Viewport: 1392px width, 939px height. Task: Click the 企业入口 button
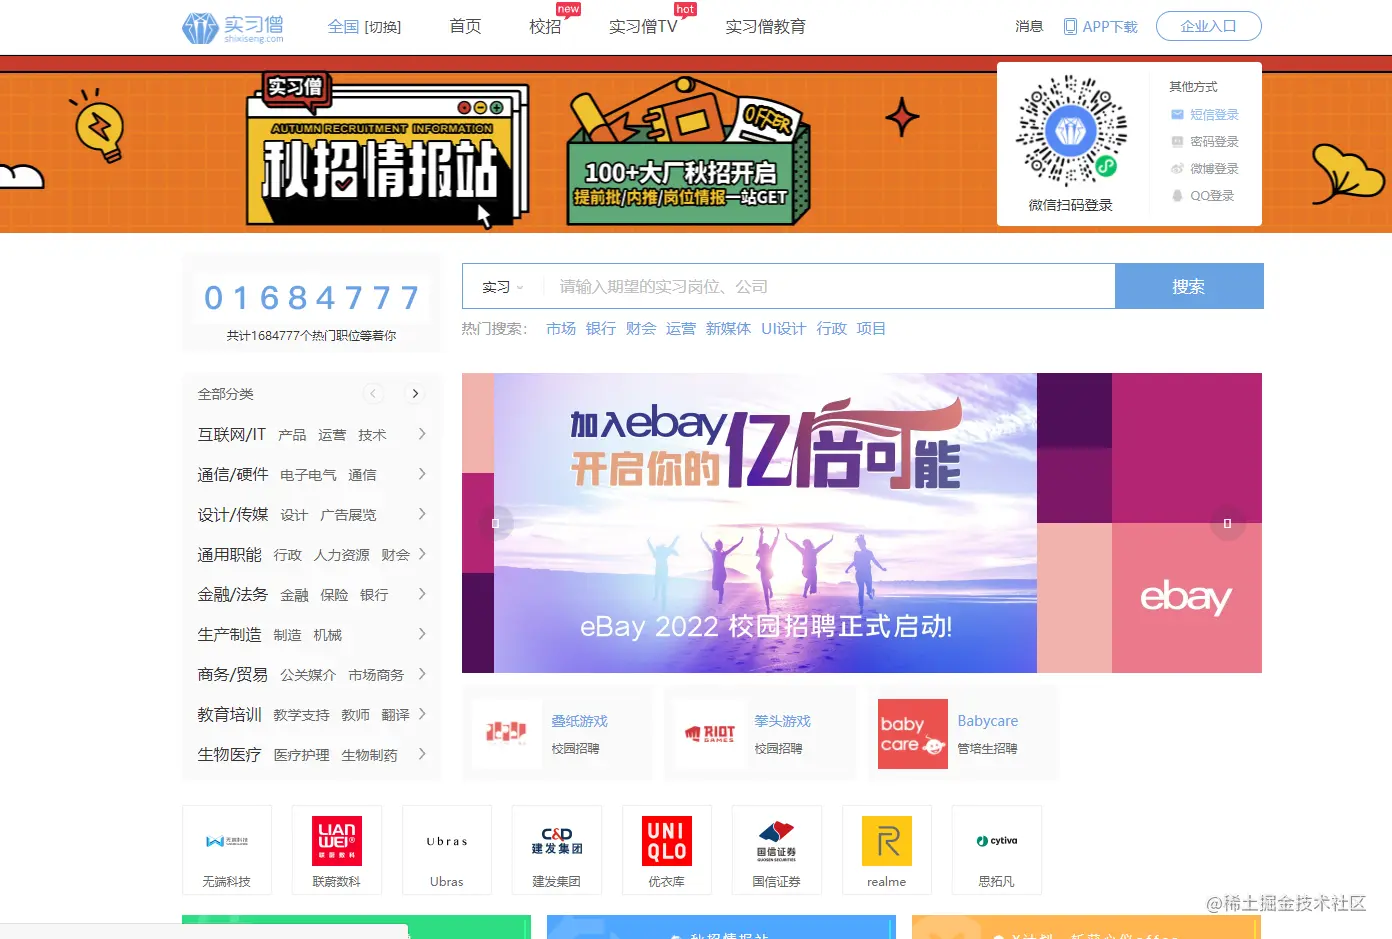pyautogui.click(x=1208, y=26)
